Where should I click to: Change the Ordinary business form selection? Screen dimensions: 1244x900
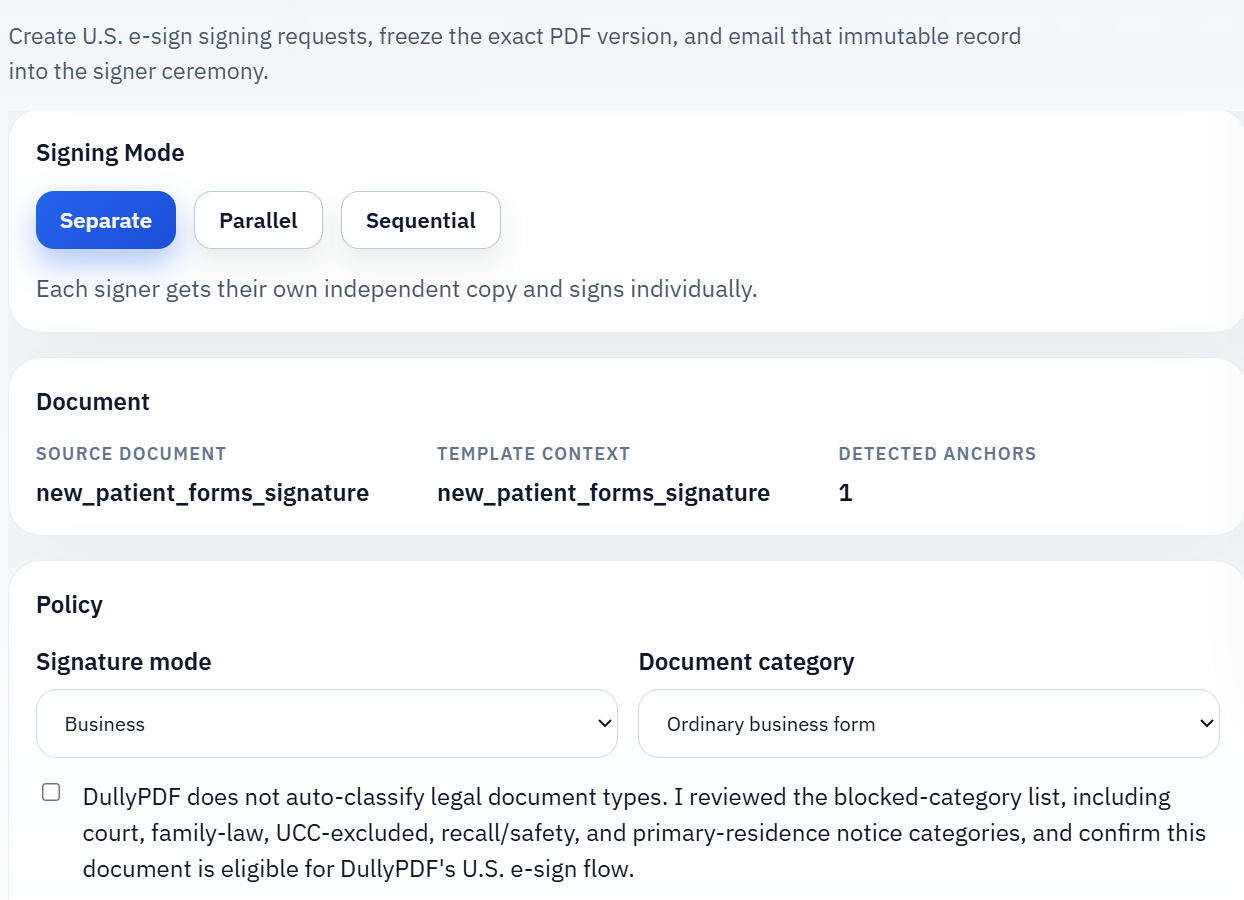tap(928, 723)
